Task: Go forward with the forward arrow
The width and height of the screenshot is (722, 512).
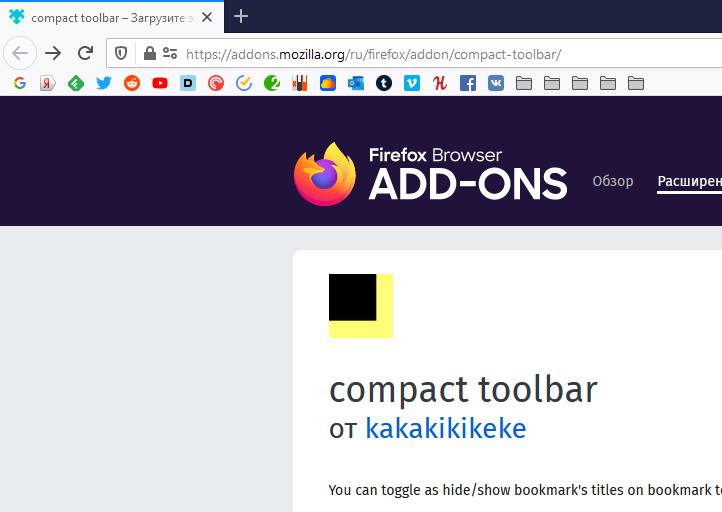Action: (x=53, y=53)
